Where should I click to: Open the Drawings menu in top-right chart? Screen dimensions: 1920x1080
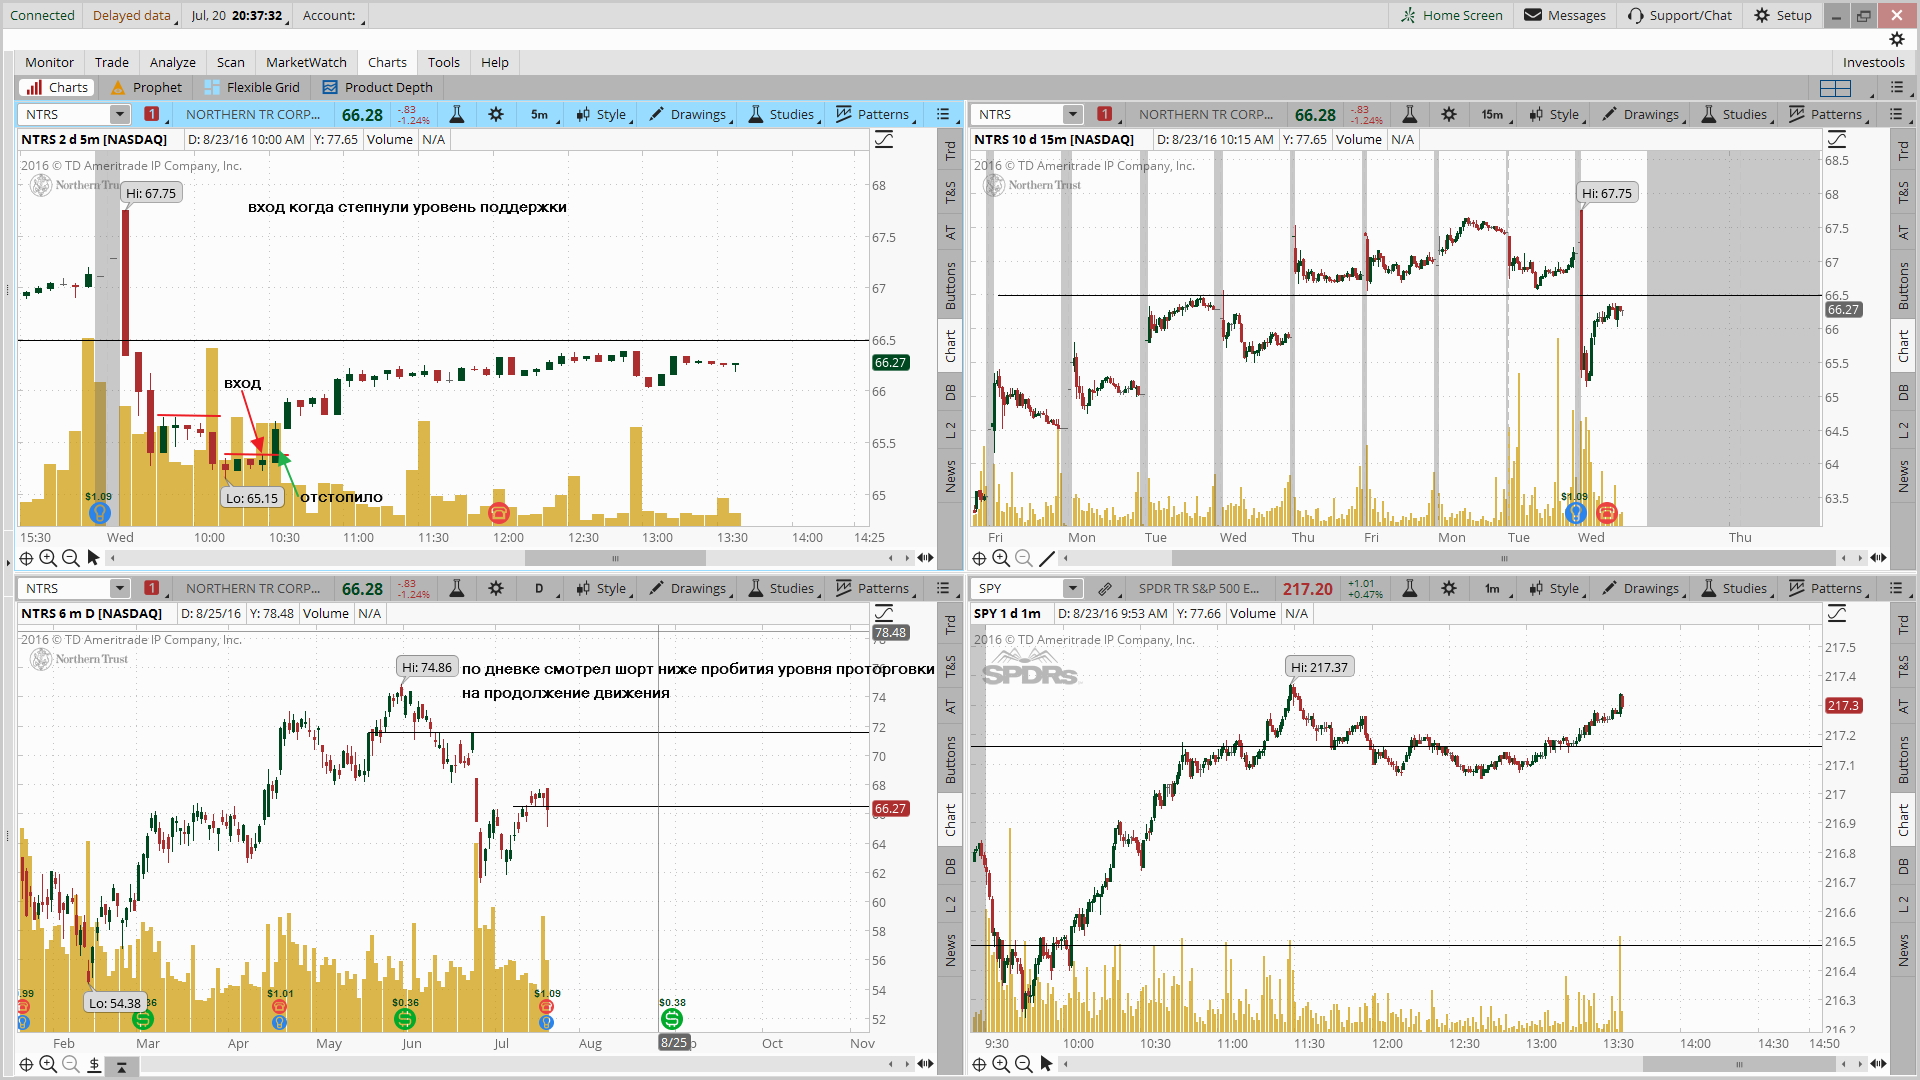click(x=1642, y=114)
